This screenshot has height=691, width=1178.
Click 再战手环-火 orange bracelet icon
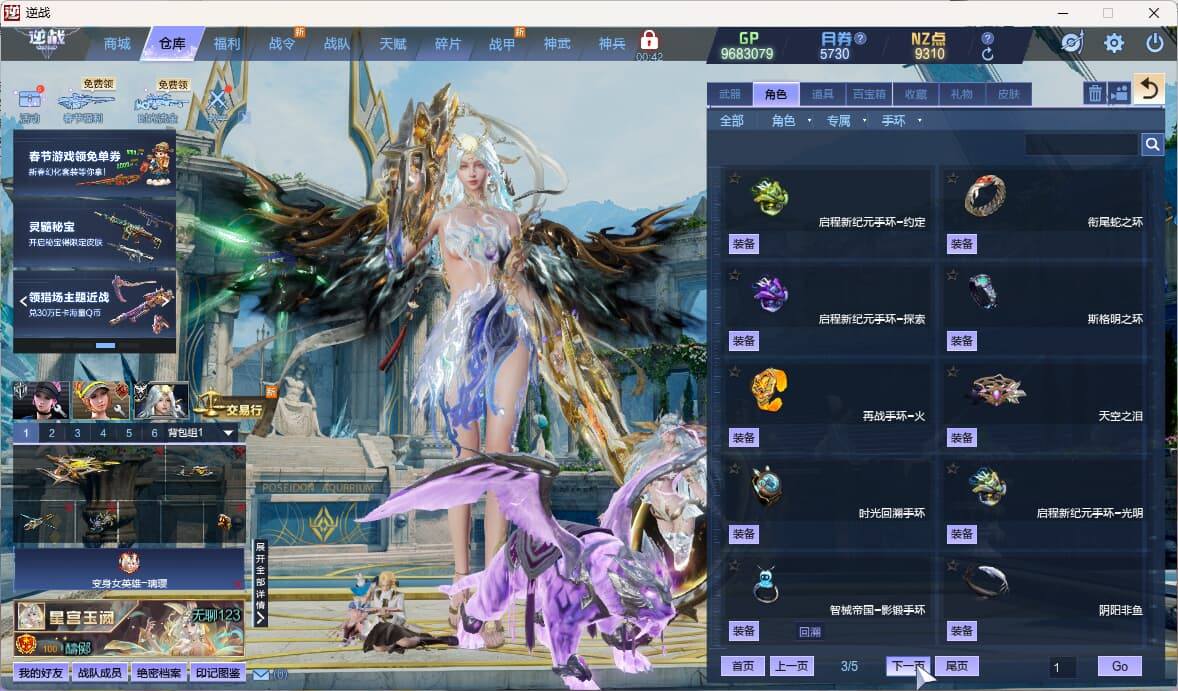(x=769, y=391)
